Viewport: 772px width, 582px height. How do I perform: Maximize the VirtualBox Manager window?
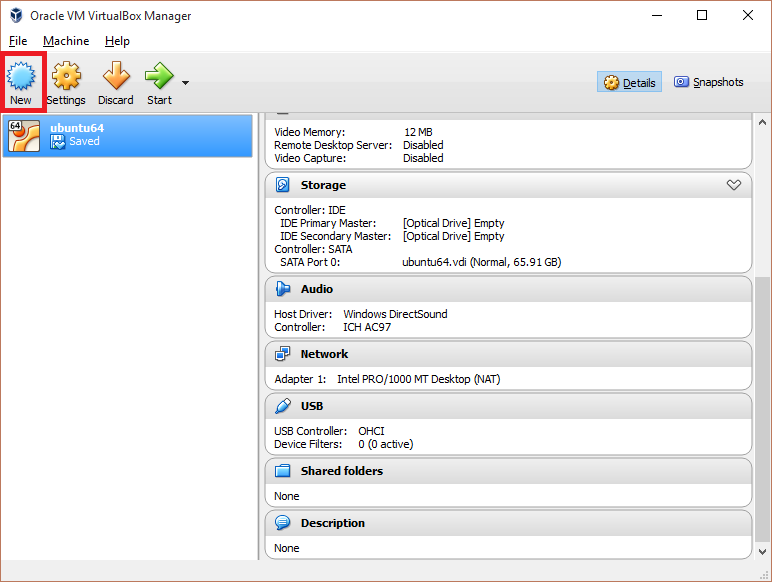[x=702, y=15]
